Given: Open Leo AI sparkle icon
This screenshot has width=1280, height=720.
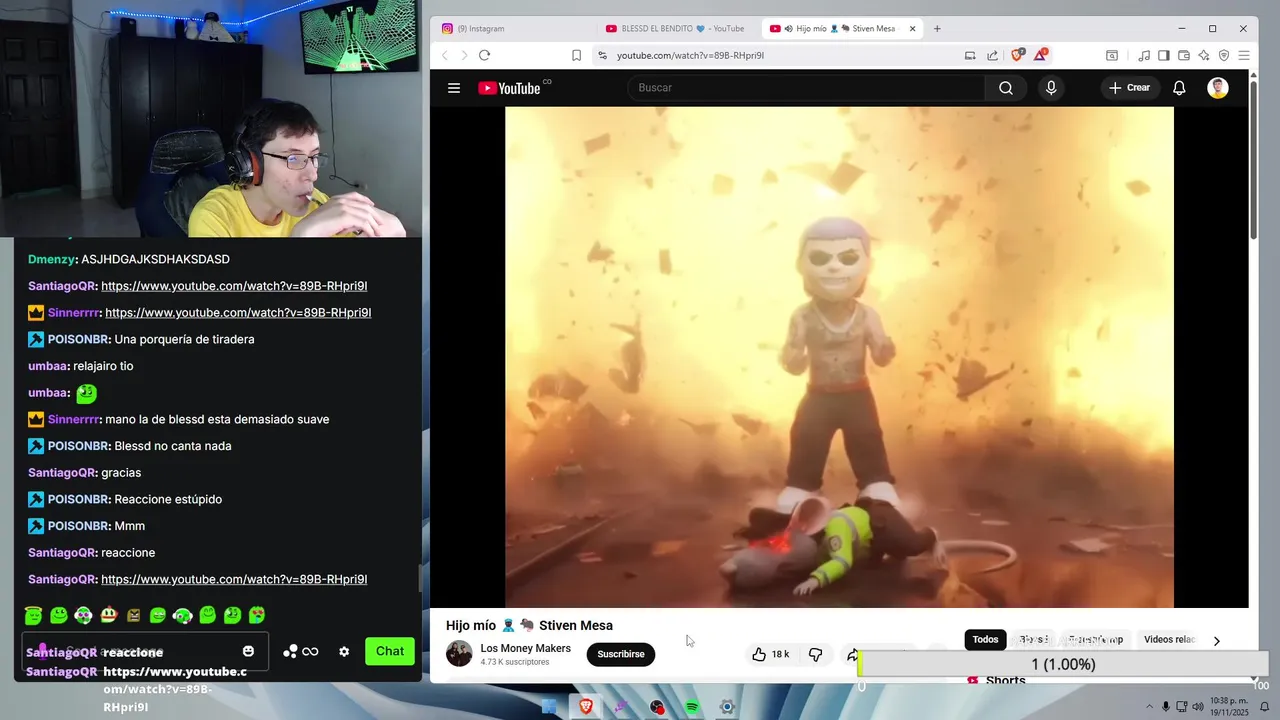Looking at the screenshot, I should point(1204,55).
